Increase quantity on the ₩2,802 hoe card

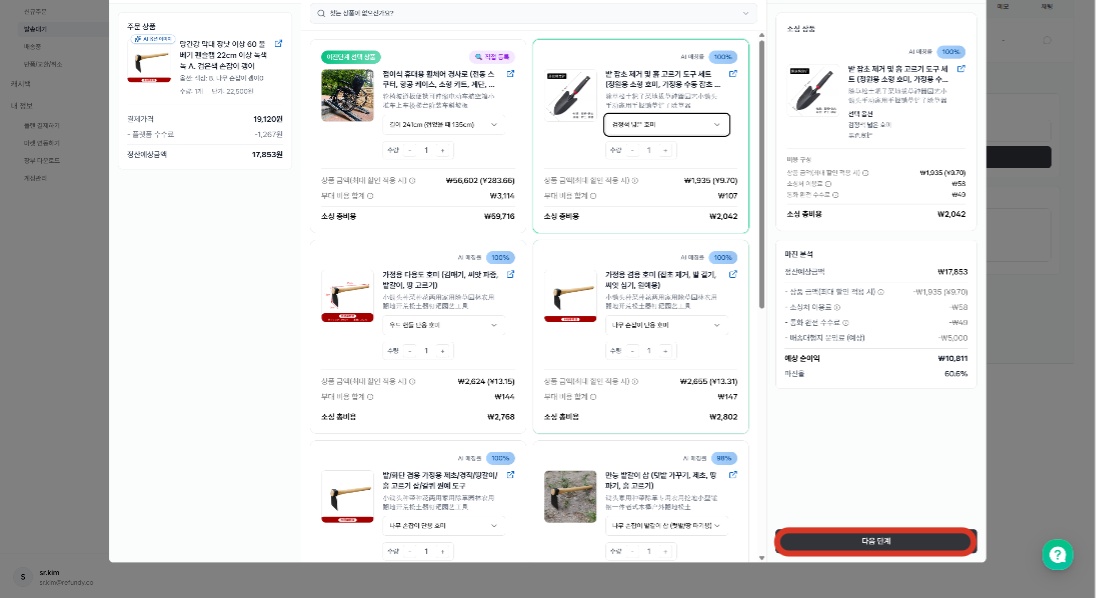665,351
